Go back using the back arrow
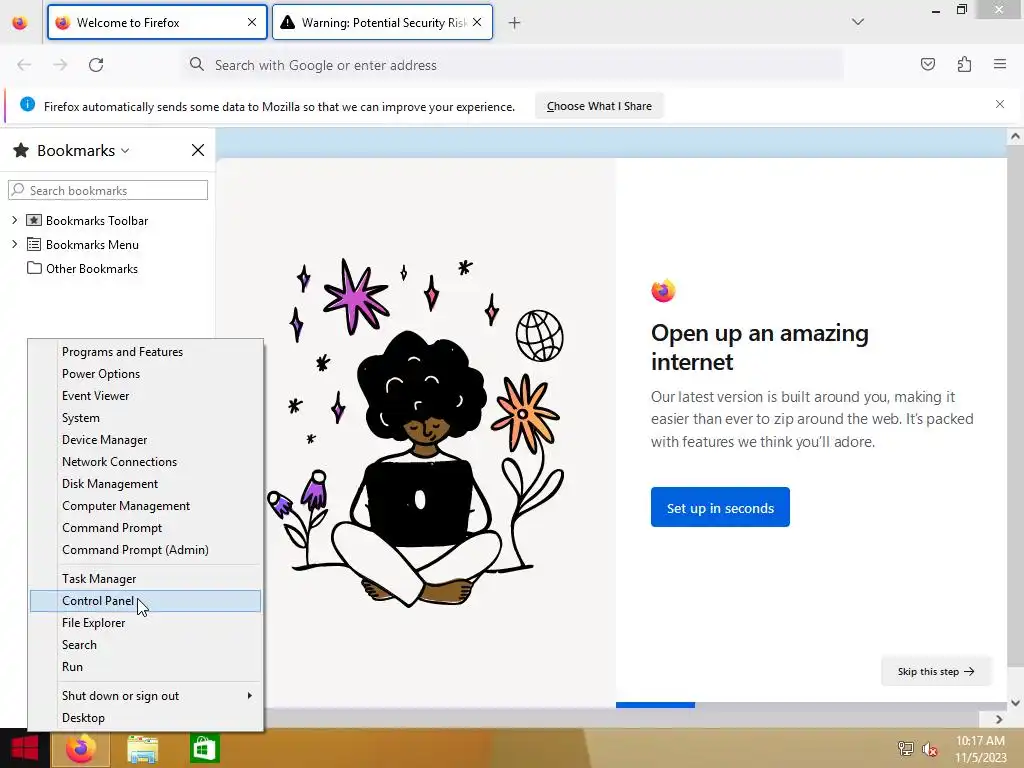Image resolution: width=1024 pixels, height=768 pixels. 24,65
